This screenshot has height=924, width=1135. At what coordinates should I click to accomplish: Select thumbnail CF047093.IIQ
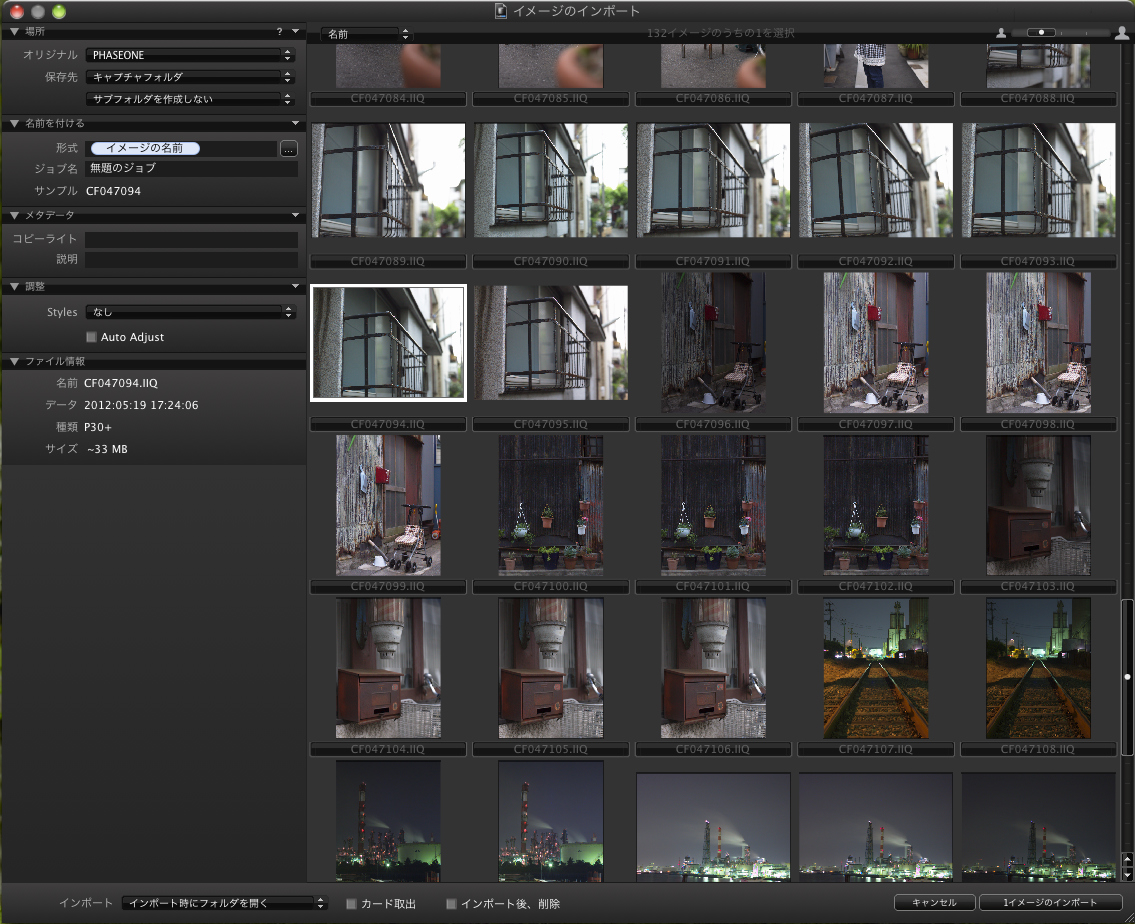[x=1038, y=180]
